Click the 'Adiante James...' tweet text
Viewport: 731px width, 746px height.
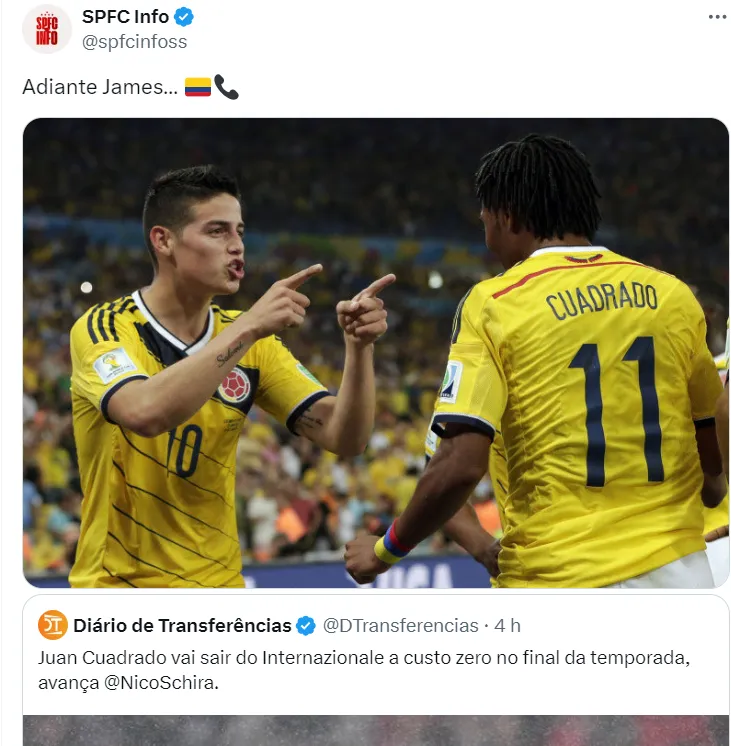point(100,87)
